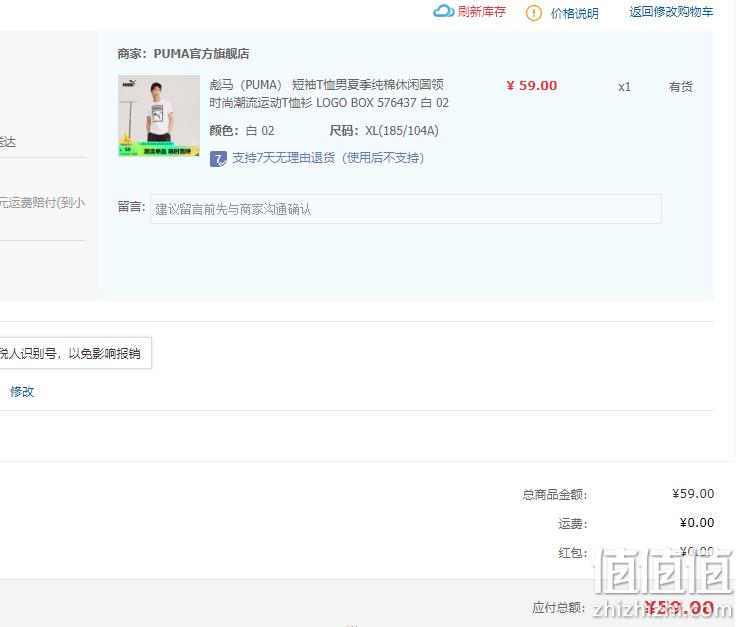Click the 应付总额 label
The height and width of the screenshot is (627, 742).
(x=559, y=608)
